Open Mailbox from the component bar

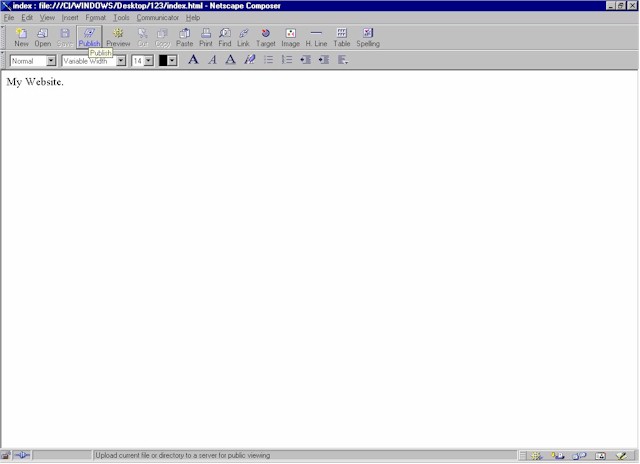tap(558, 455)
